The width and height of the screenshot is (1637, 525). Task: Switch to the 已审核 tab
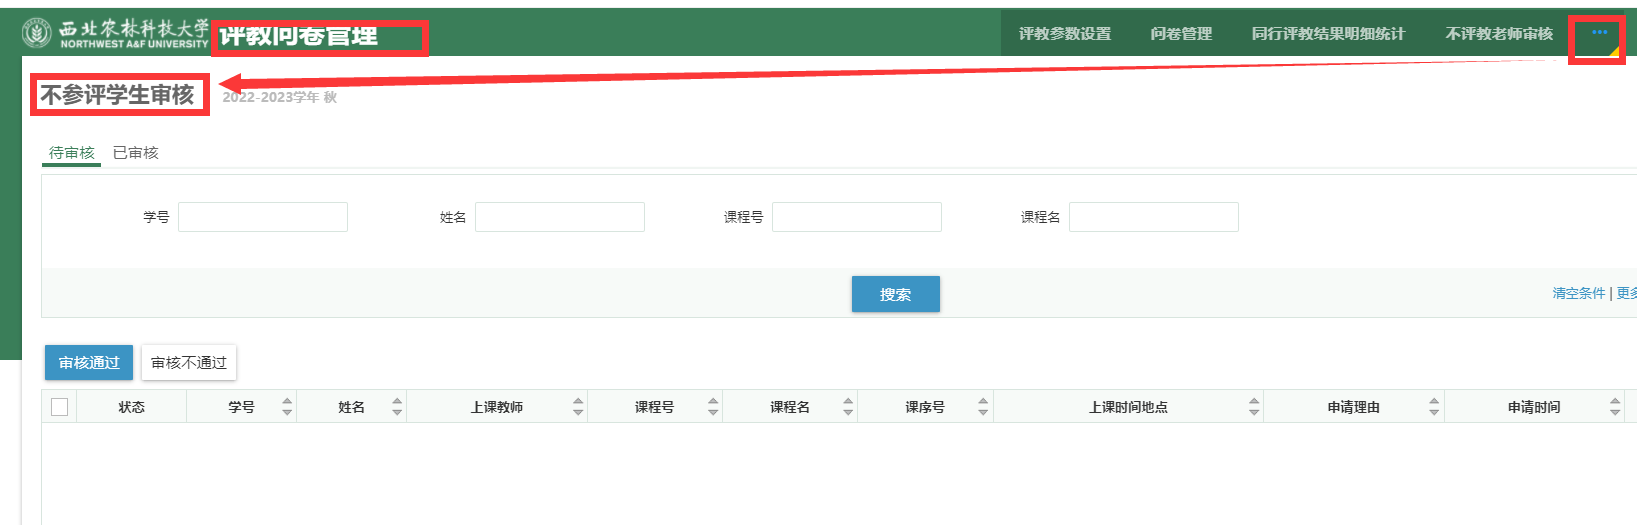pyautogui.click(x=136, y=153)
